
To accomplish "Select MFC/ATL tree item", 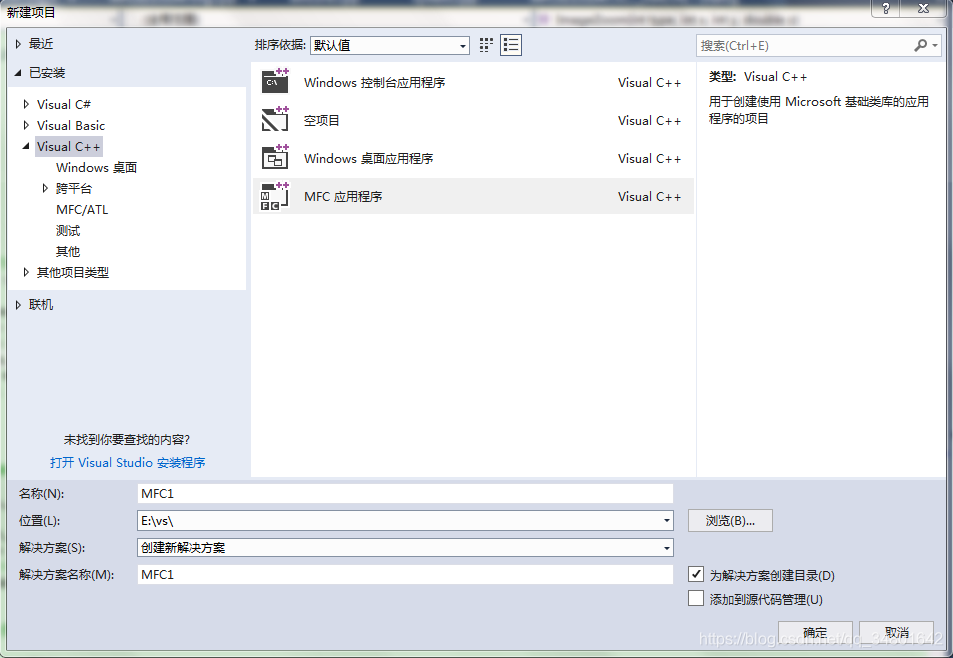I will pos(82,210).
